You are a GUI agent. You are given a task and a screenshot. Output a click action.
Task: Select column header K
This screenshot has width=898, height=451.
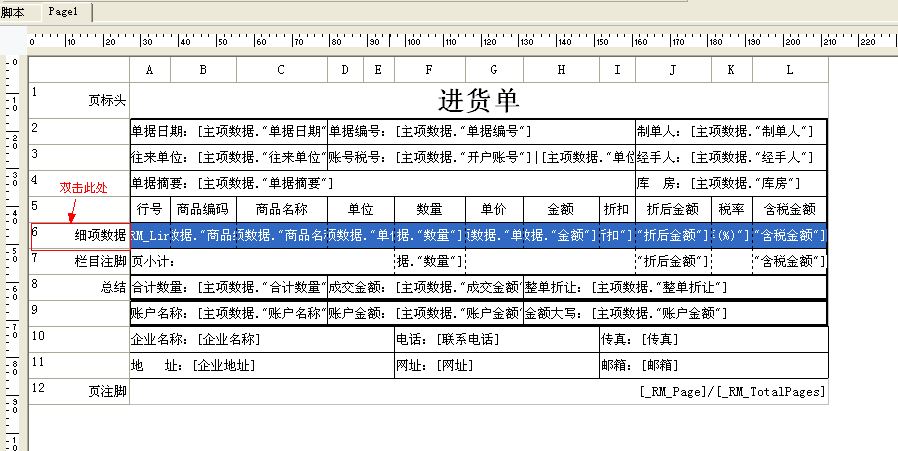point(732,70)
